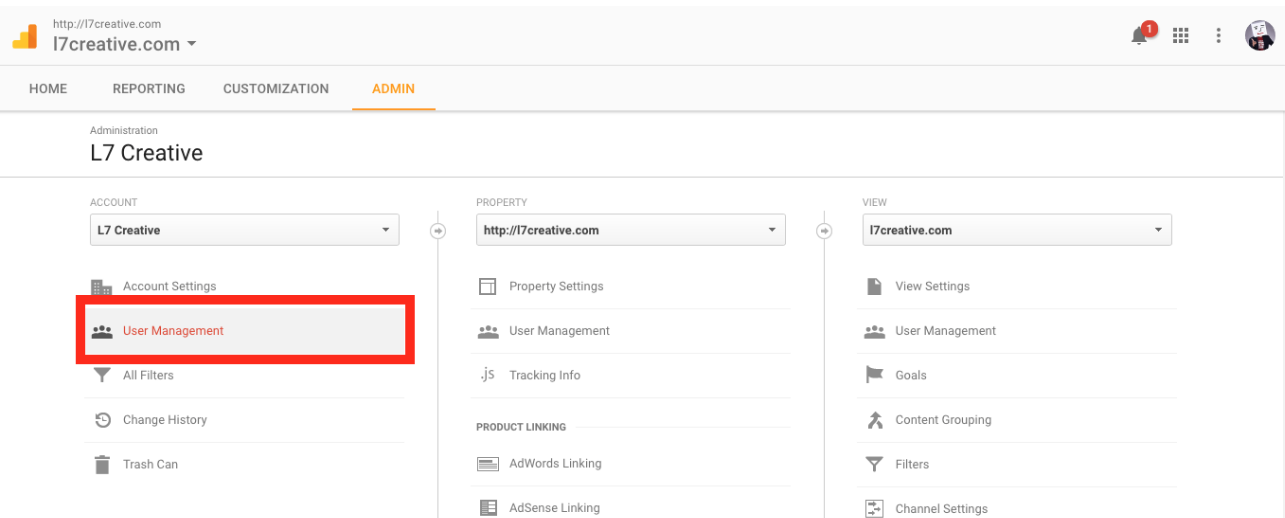This screenshot has width=1285, height=518.
Task: Open Property Settings
Action: click(x=556, y=286)
